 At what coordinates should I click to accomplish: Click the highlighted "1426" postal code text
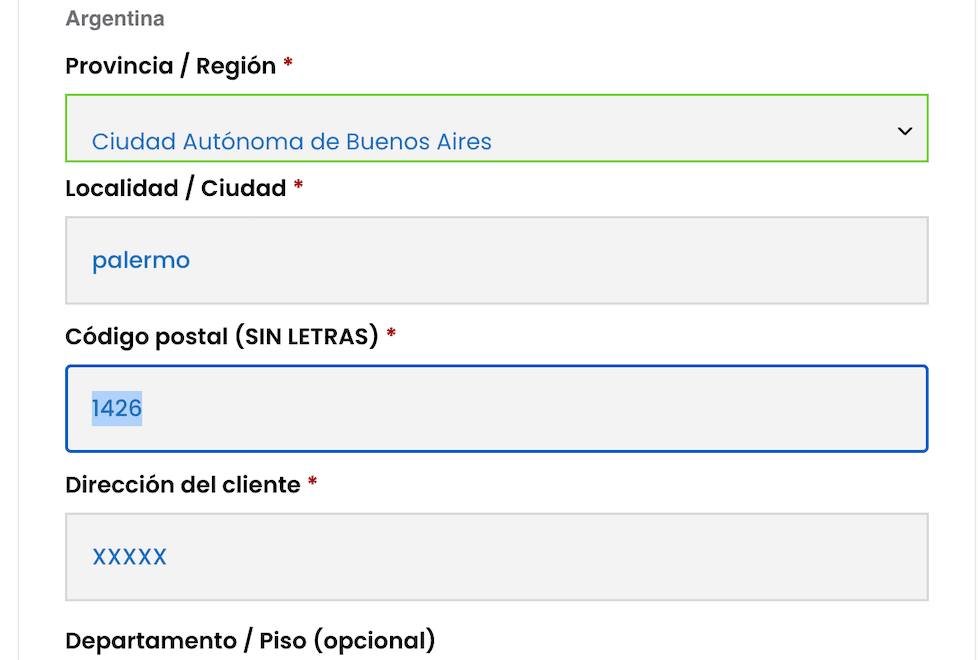(117, 408)
